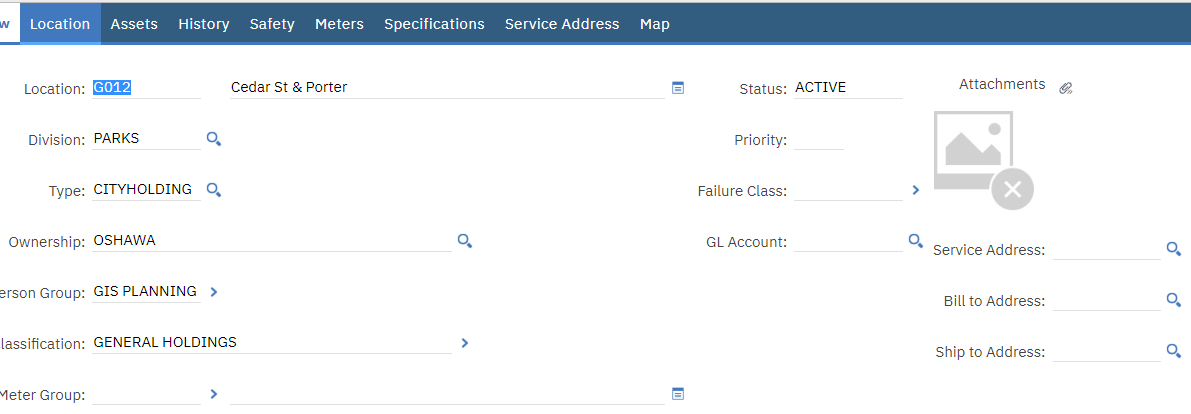The width and height of the screenshot is (1191, 414).
Task: Expand the Classification detail chevron
Action: click(x=465, y=343)
